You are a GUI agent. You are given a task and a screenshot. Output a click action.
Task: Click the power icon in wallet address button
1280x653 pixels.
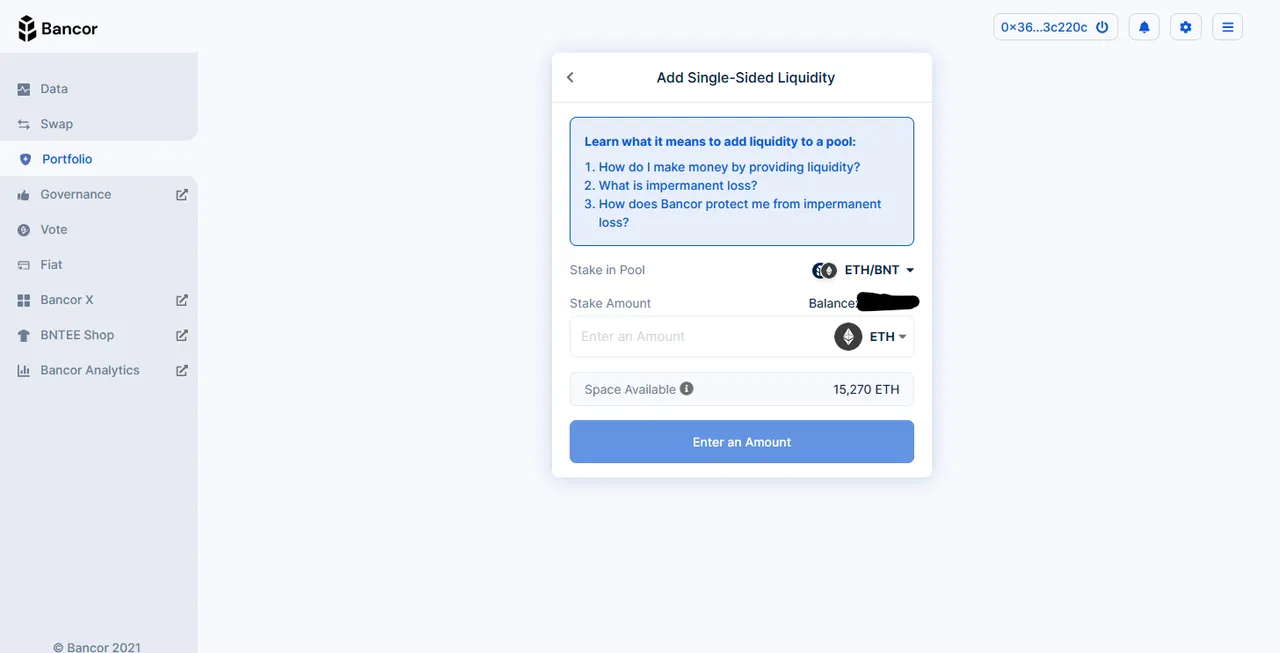[1102, 27]
